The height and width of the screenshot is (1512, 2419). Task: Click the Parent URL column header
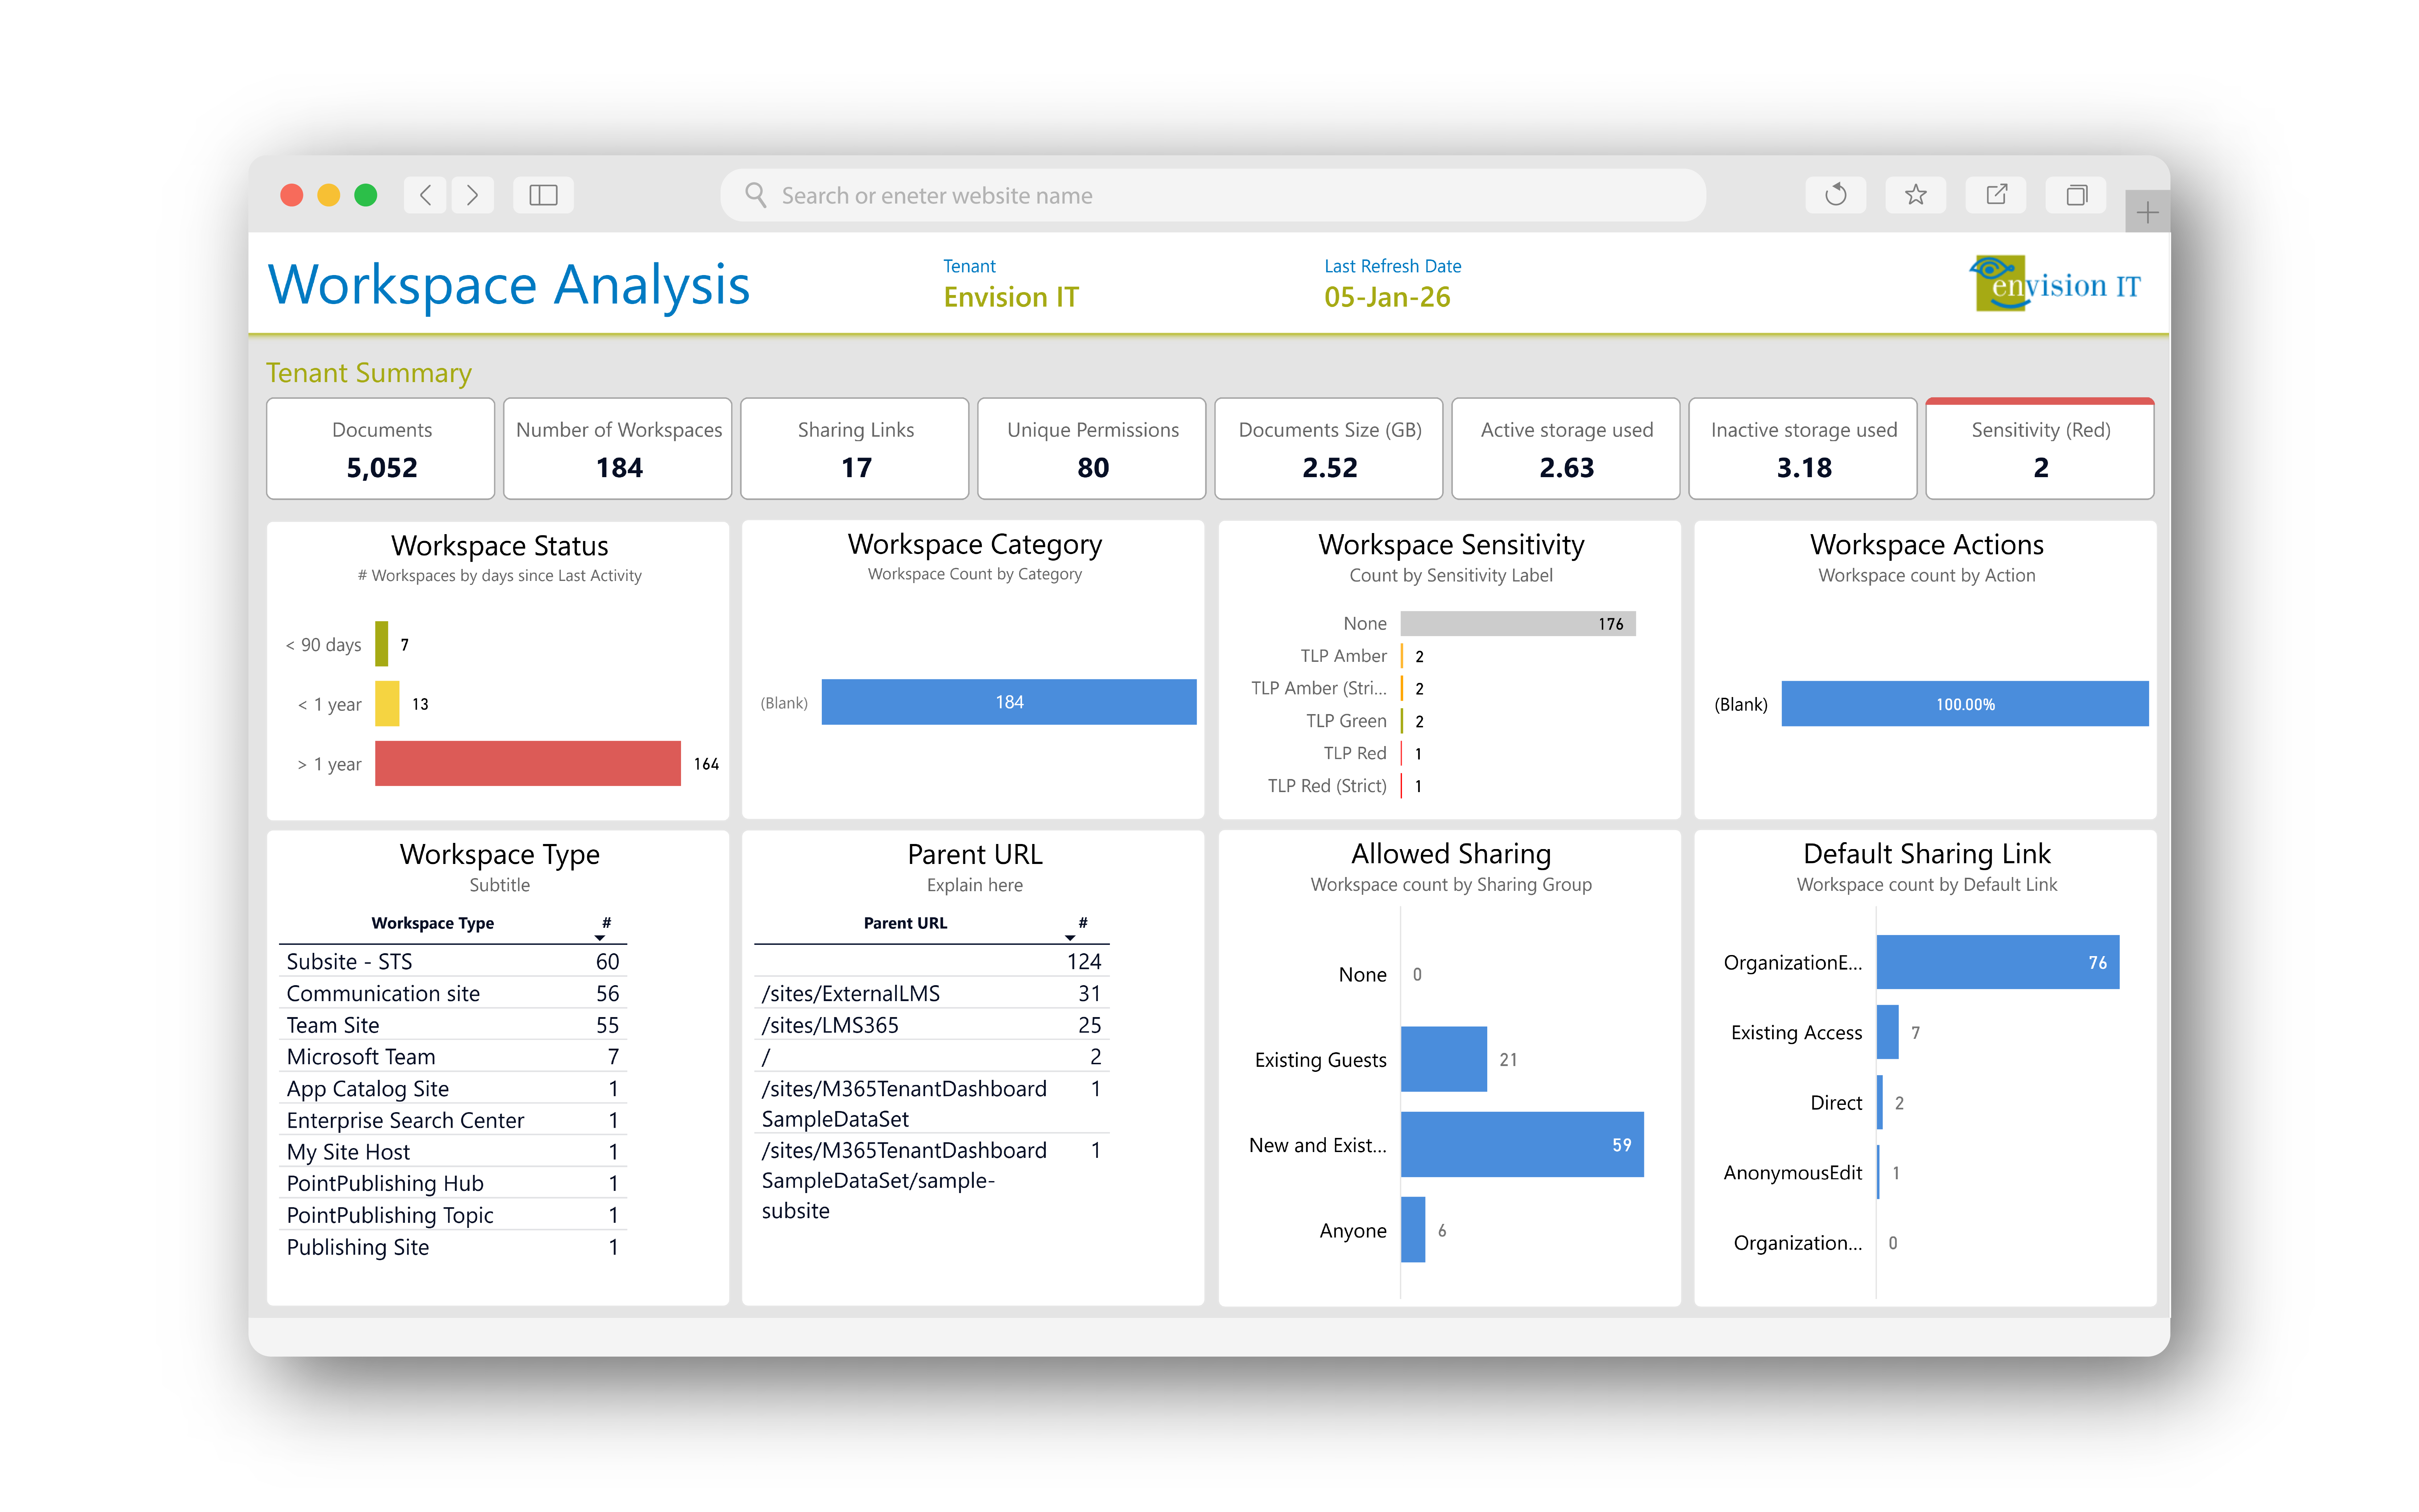click(x=905, y=923)
